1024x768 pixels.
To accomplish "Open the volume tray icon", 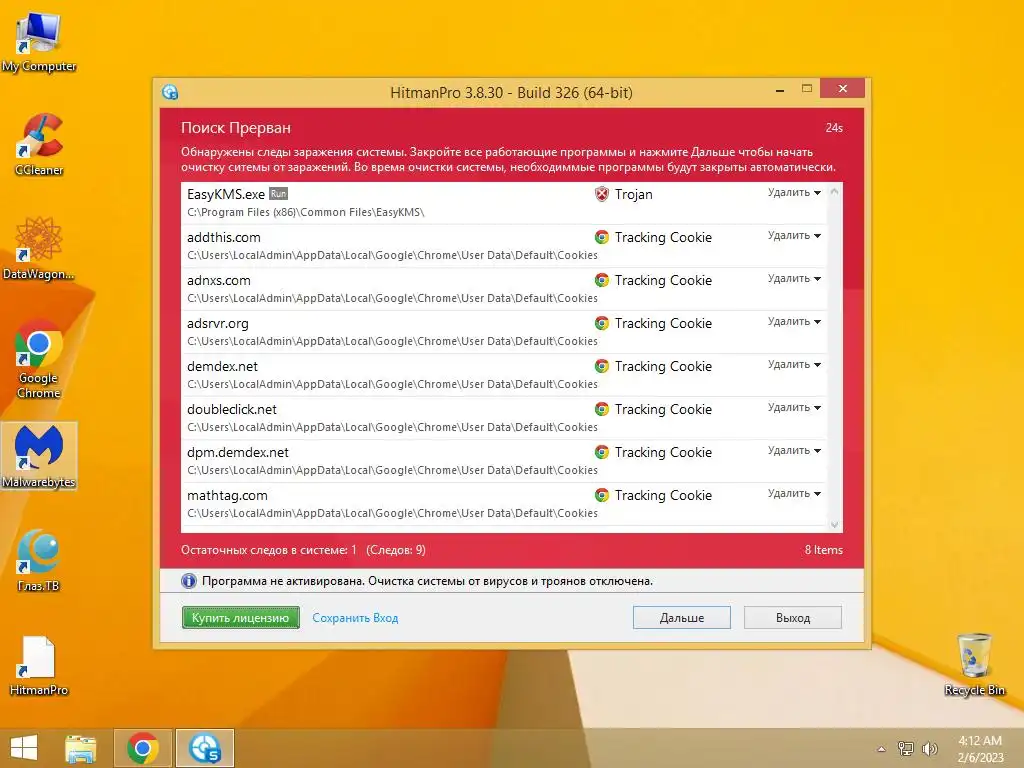I will [929, 748].
